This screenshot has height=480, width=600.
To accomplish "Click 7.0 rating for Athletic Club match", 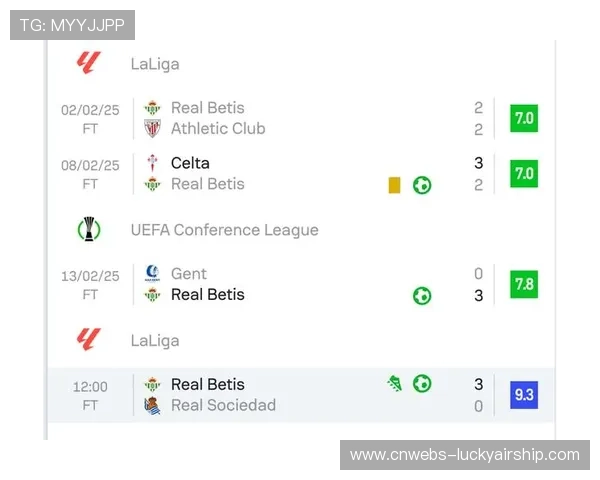I will pos(523,118).
